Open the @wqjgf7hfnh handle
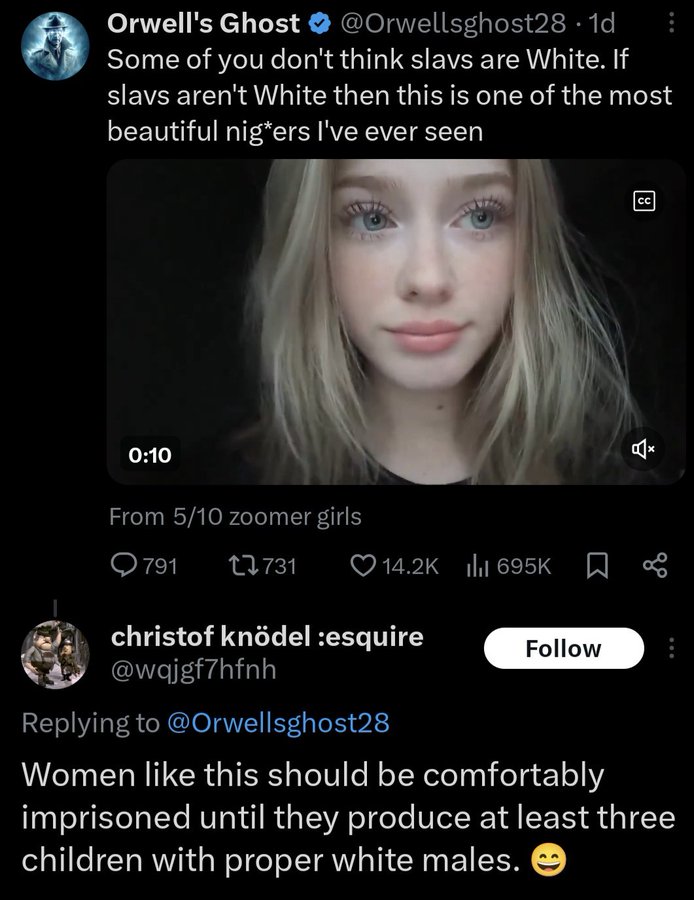This screenshot has height=900, width=694. pyautogui.click(x=192, y=670)
